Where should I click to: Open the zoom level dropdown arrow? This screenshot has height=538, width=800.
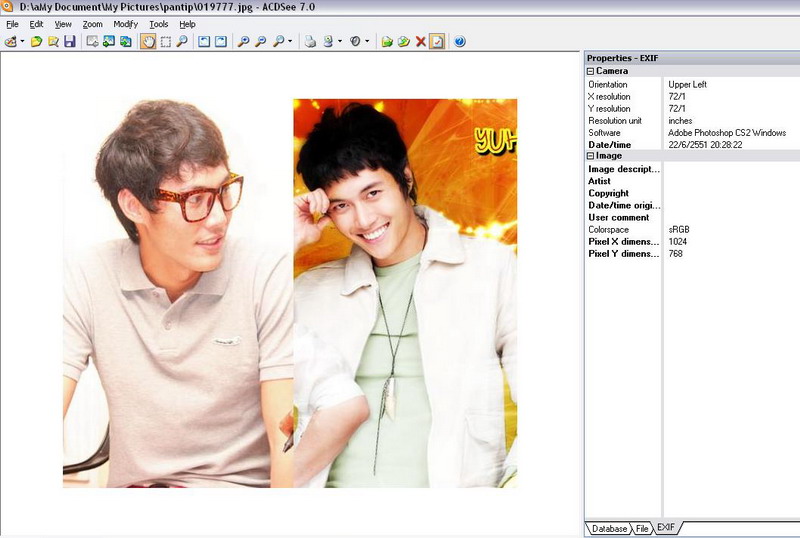click(290, 41)
